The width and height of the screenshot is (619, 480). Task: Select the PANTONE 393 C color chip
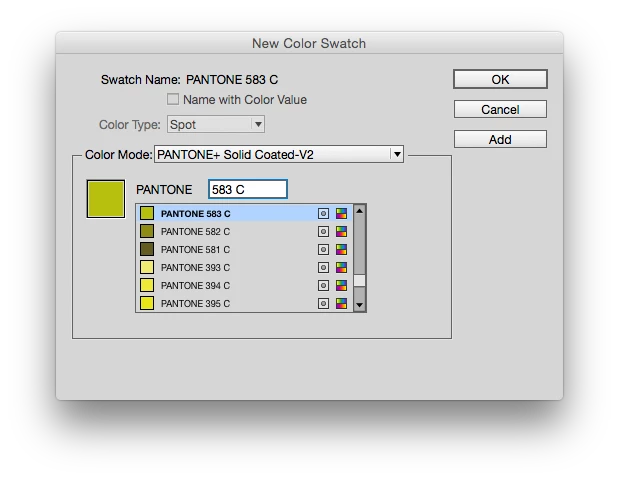coord(147,267)
